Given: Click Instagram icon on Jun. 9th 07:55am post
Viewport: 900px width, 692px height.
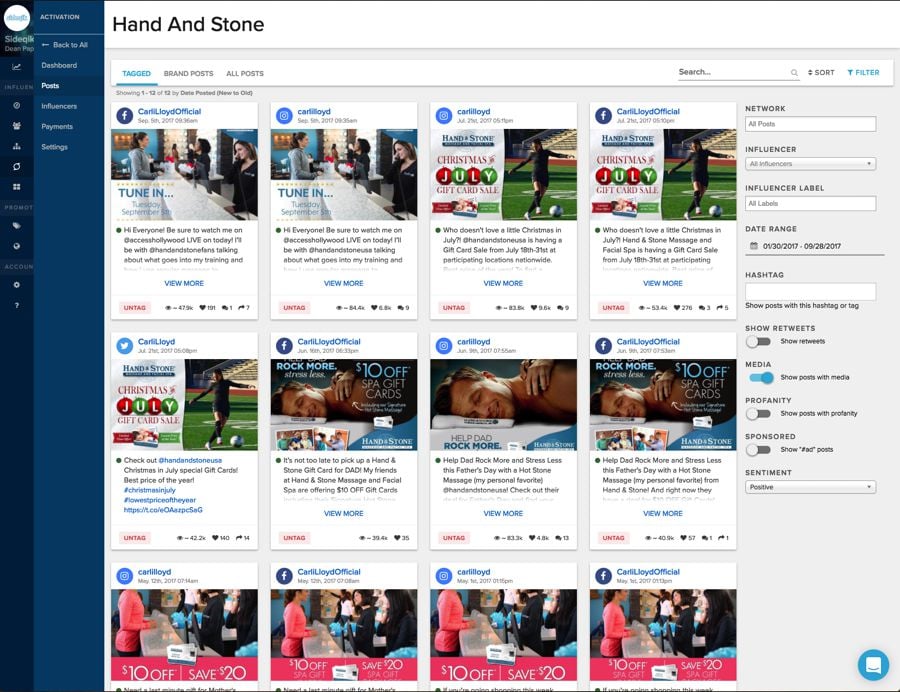Looking at the screenshot, I should (444, 345).
